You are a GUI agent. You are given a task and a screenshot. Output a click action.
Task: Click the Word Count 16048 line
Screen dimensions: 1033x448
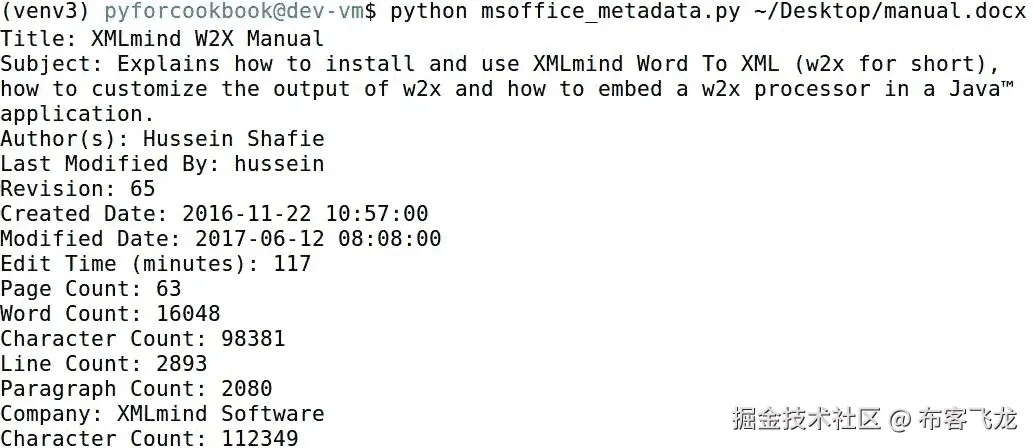pos(110,314)
